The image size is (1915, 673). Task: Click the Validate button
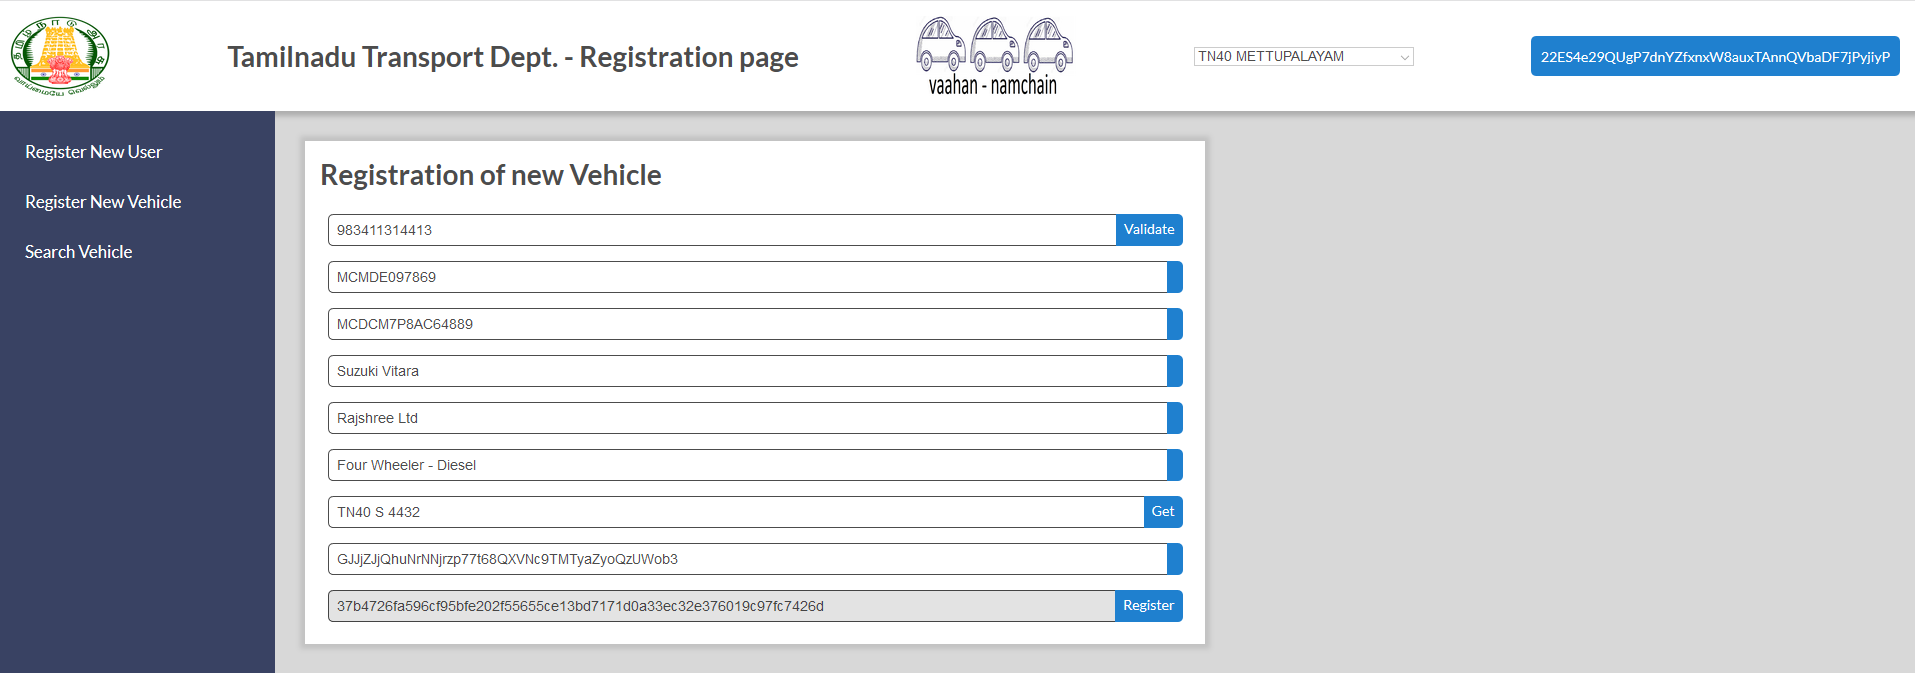[1149, 230]
